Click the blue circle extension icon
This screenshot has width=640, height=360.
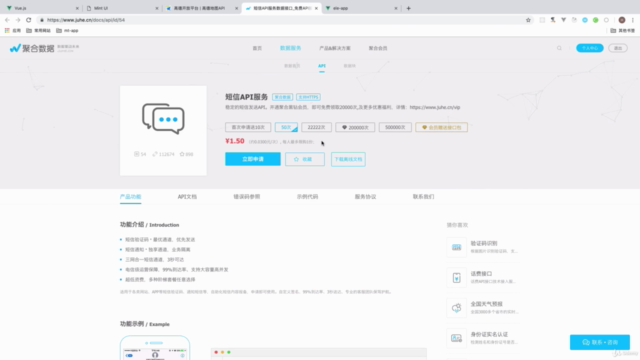click(585, 20)
